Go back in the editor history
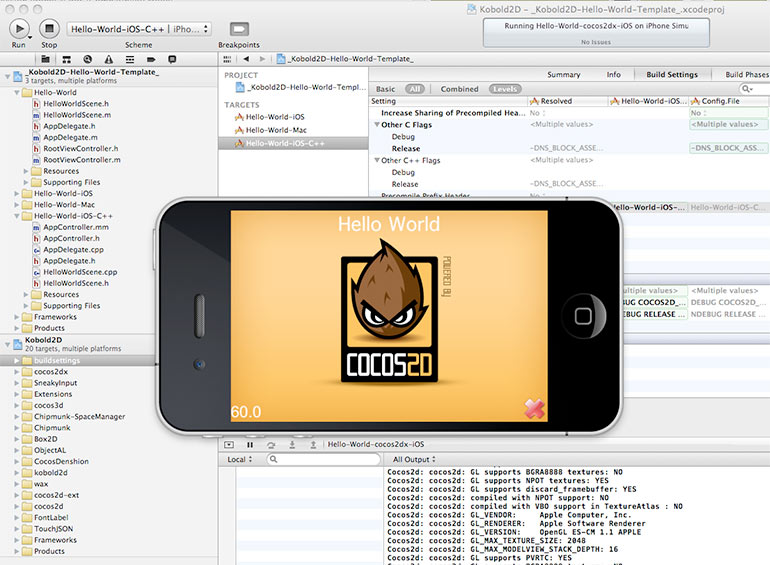770x565 pixels. point(246,59)
